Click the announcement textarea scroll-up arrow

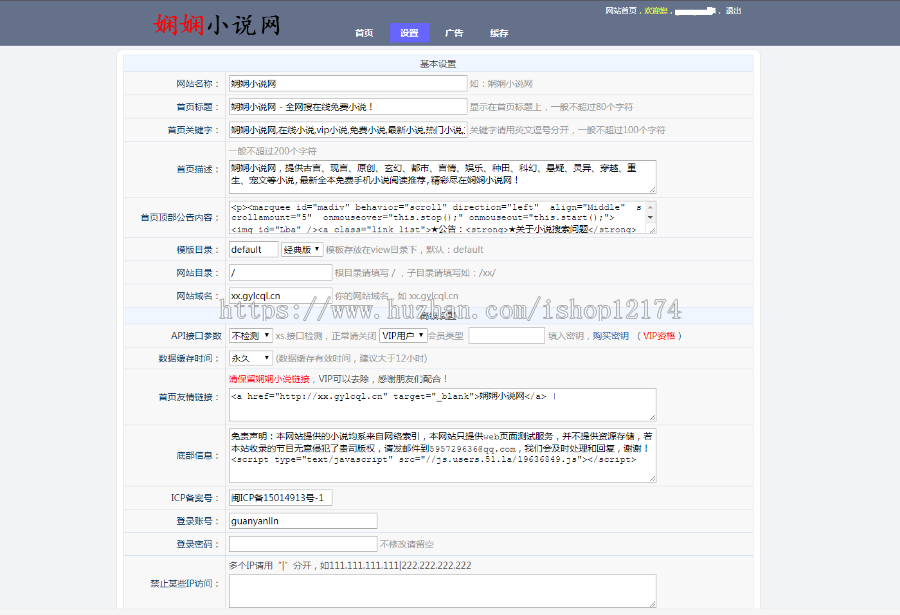point(650,207)
